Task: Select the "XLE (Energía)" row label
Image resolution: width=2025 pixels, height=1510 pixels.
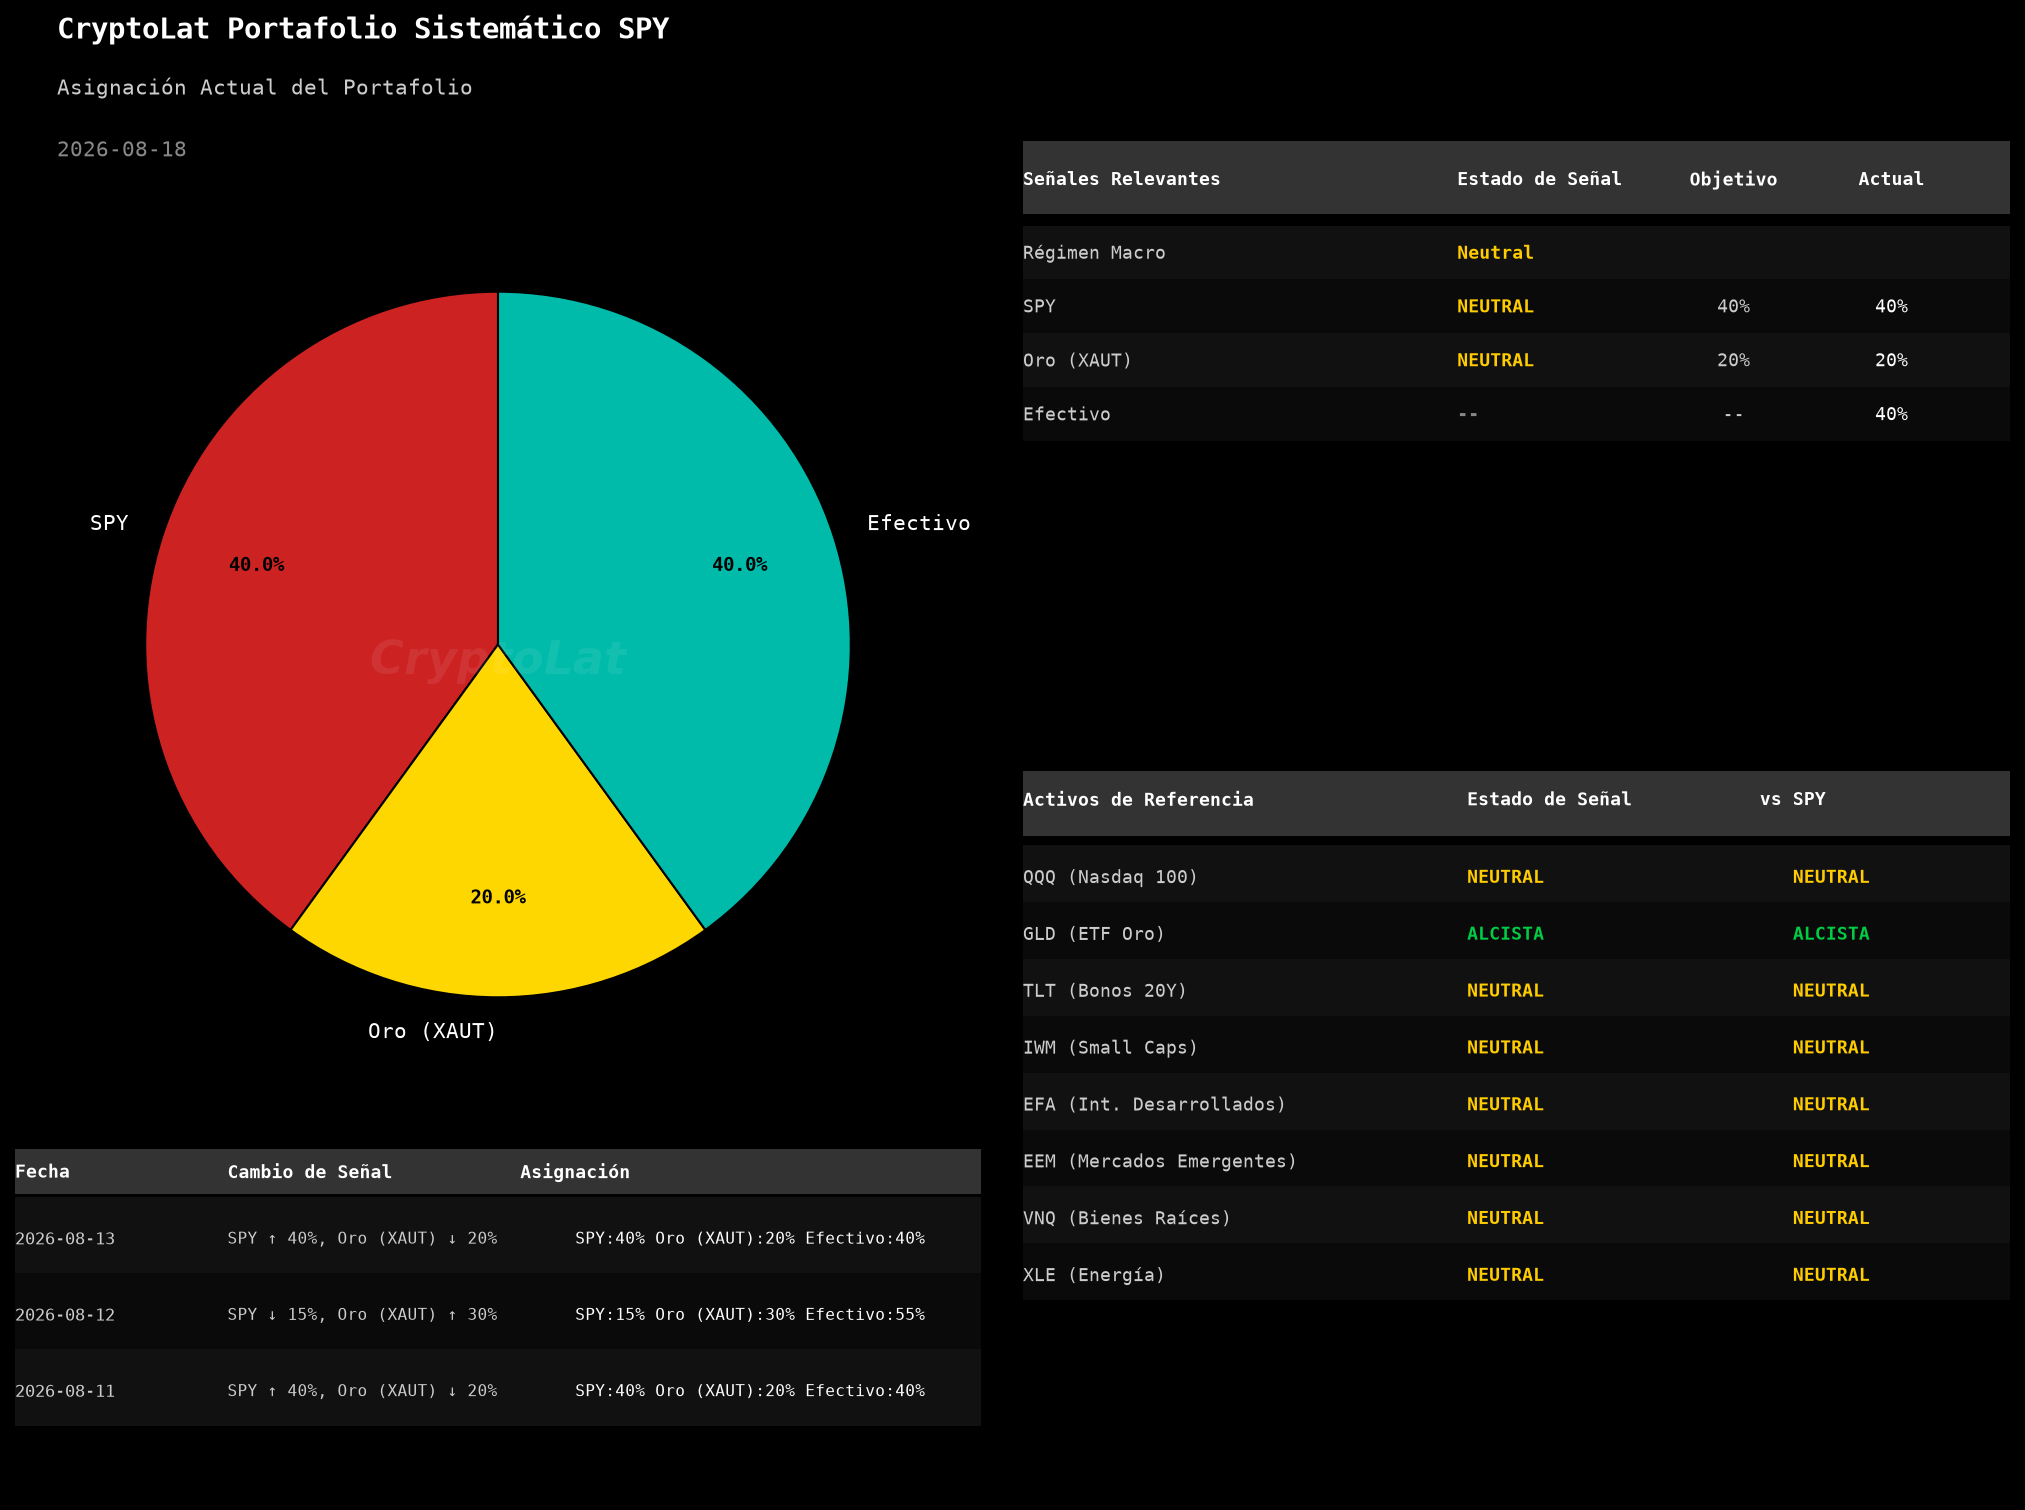Action: pyautogui.click(x=1094, y=1276)
